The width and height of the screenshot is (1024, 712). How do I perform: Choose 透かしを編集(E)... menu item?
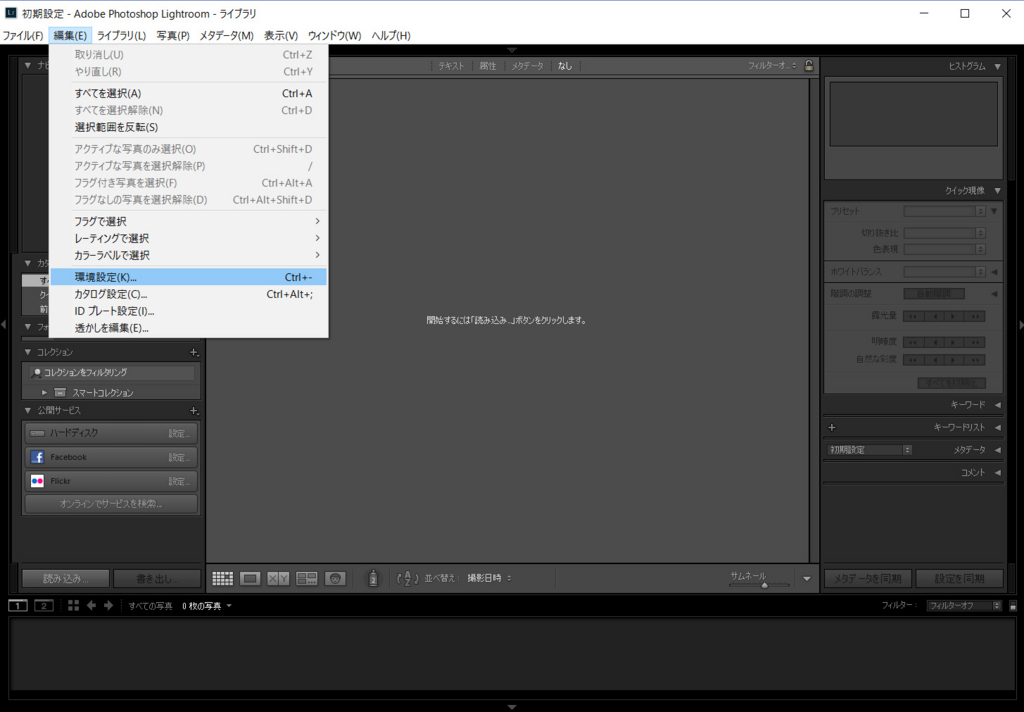[188, 328]
